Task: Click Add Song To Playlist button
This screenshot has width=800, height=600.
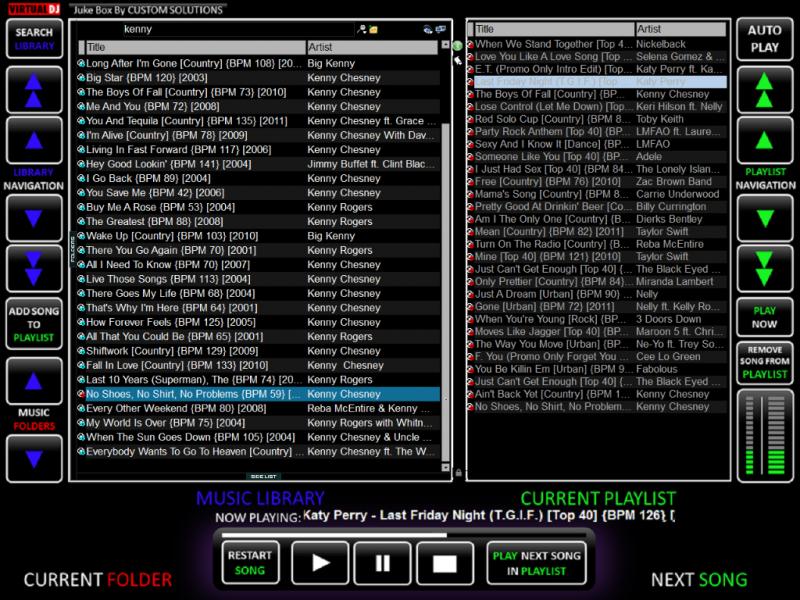Action: pyautogui.click(x=34, y=324)
